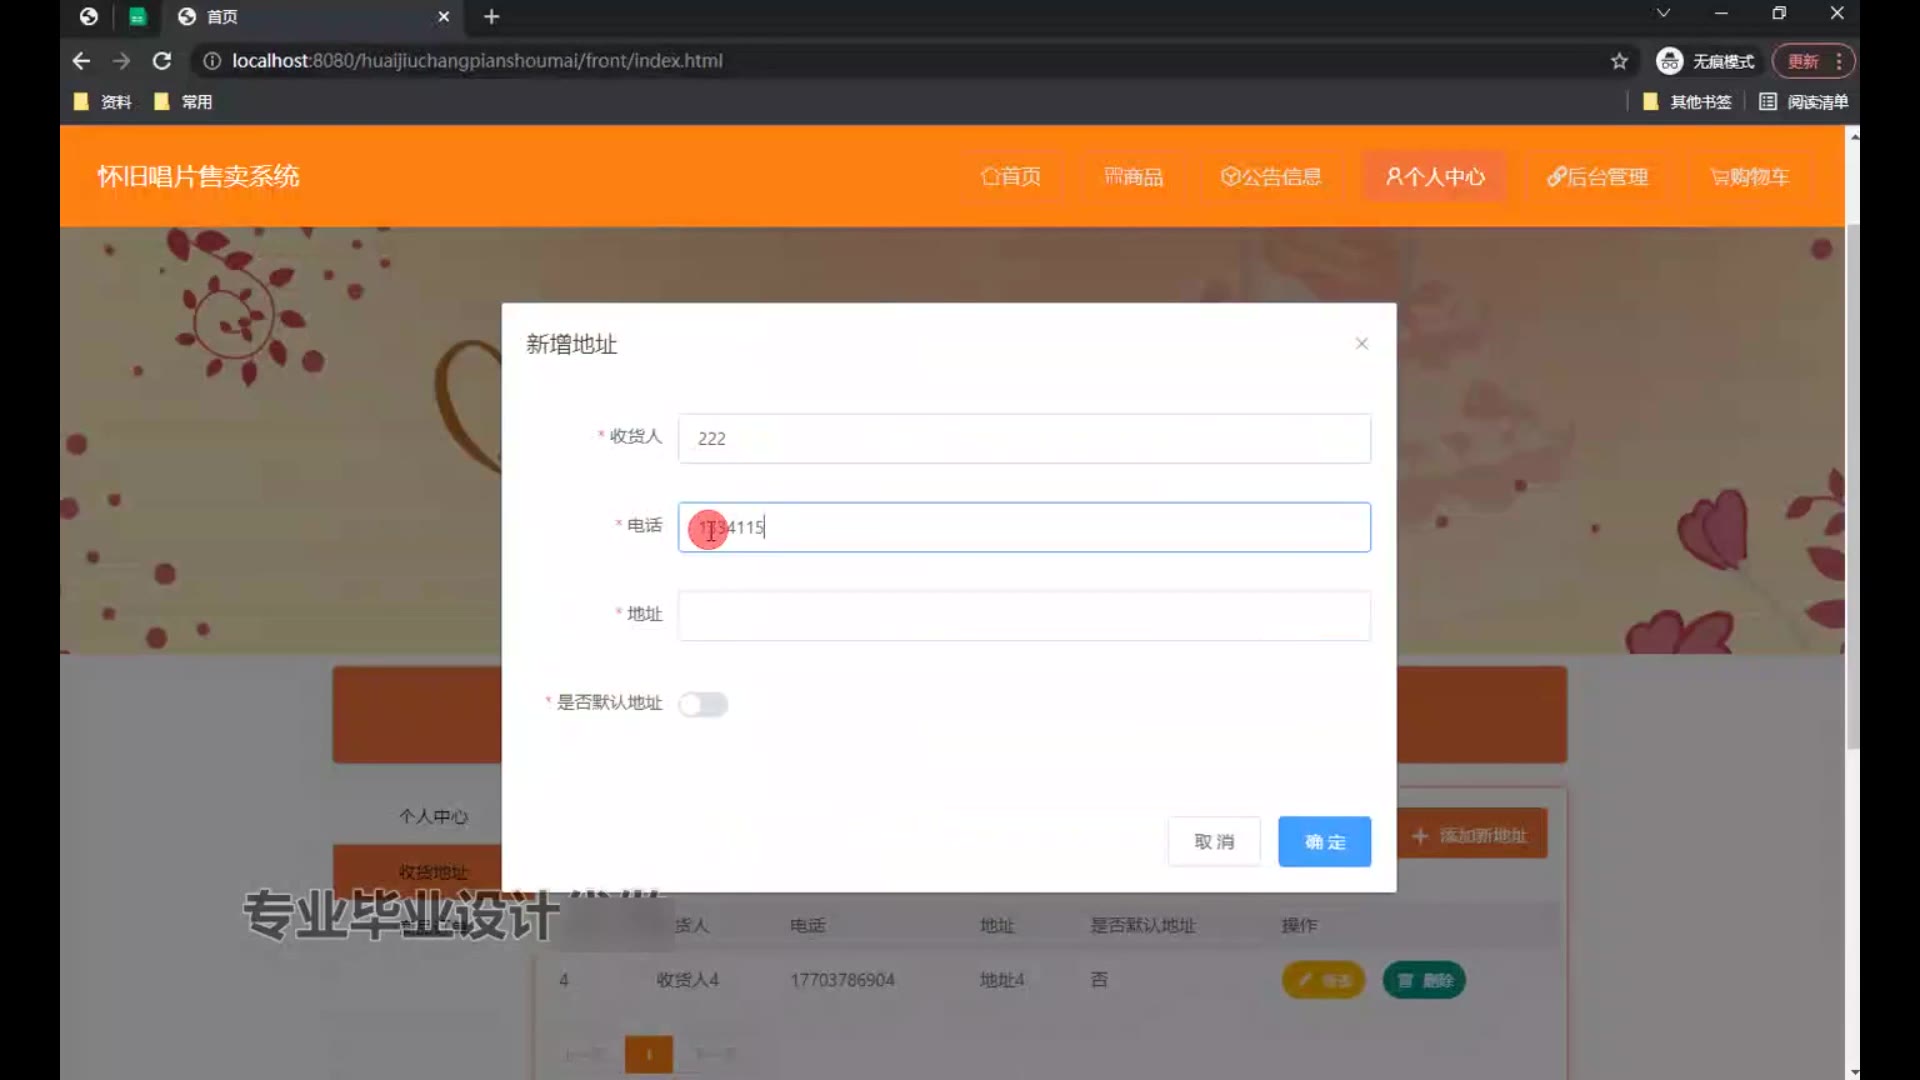Click into the 收货人 input field
The image size is (1920, 1080).
pos(1023,438)
